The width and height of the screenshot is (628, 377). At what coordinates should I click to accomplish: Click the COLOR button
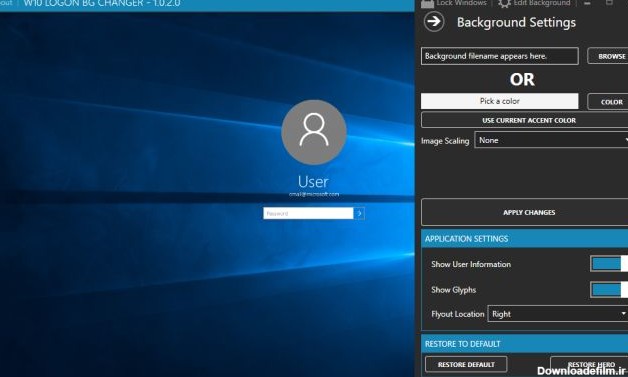(x=608, y=102)
